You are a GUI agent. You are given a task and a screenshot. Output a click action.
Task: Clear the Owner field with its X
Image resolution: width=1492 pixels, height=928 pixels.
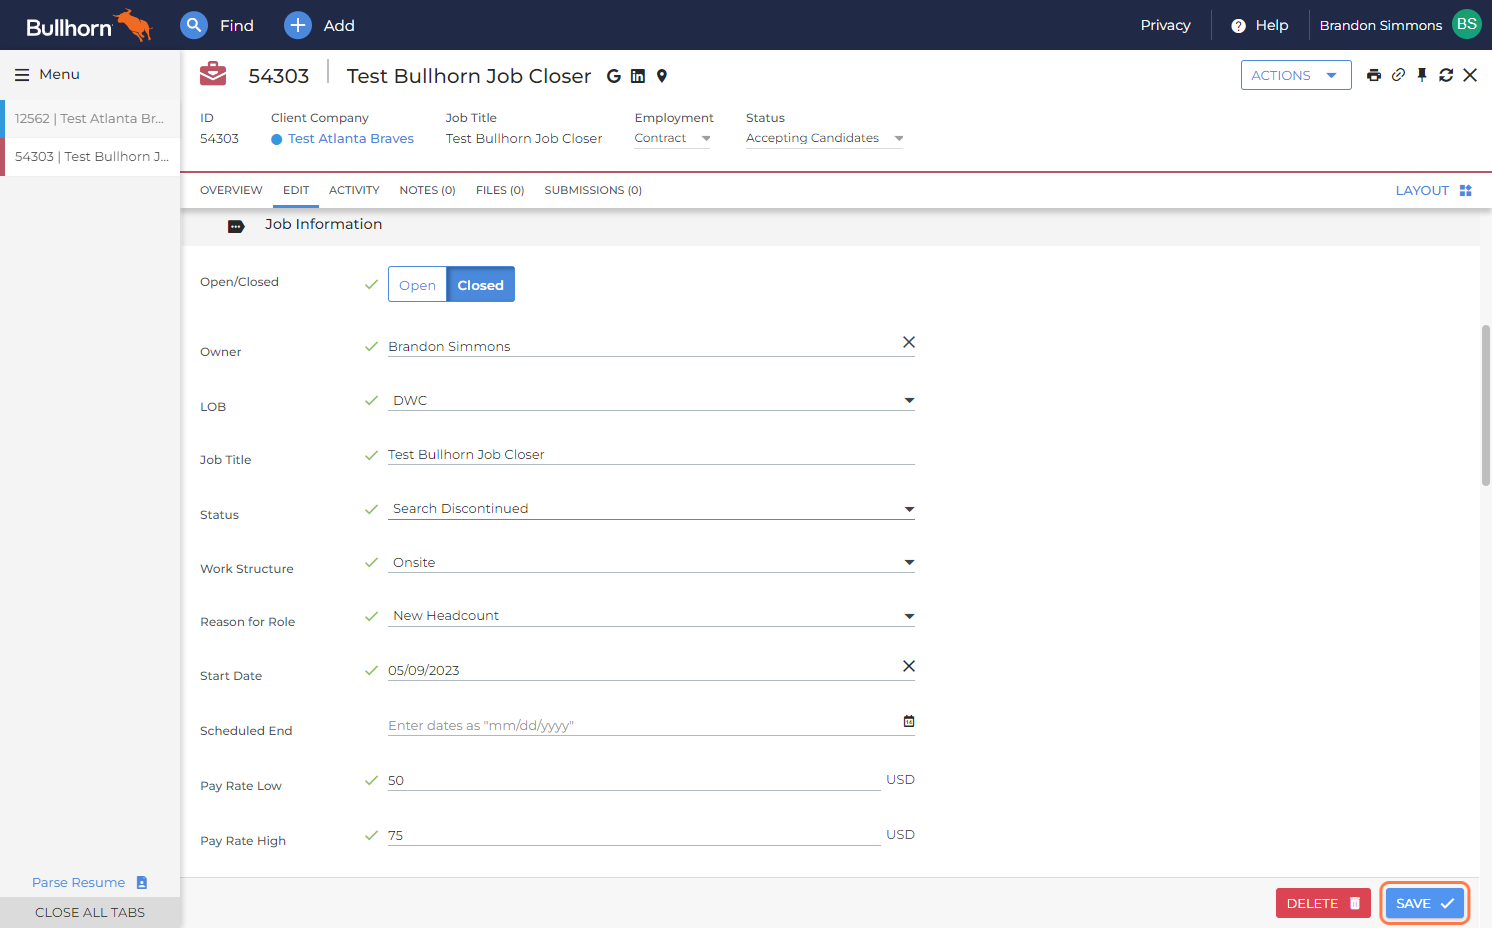point(909,342)
